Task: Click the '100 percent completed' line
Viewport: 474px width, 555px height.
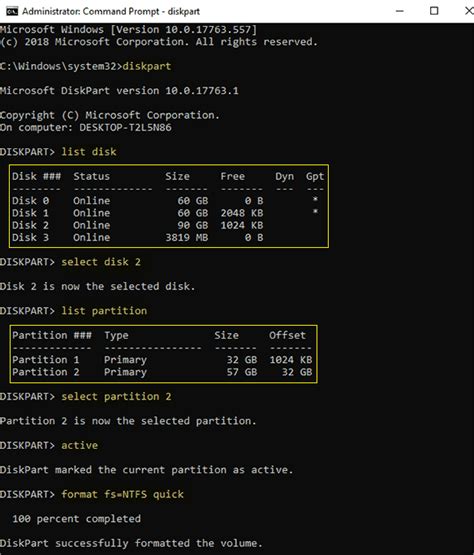Action: tap(76, 519)
